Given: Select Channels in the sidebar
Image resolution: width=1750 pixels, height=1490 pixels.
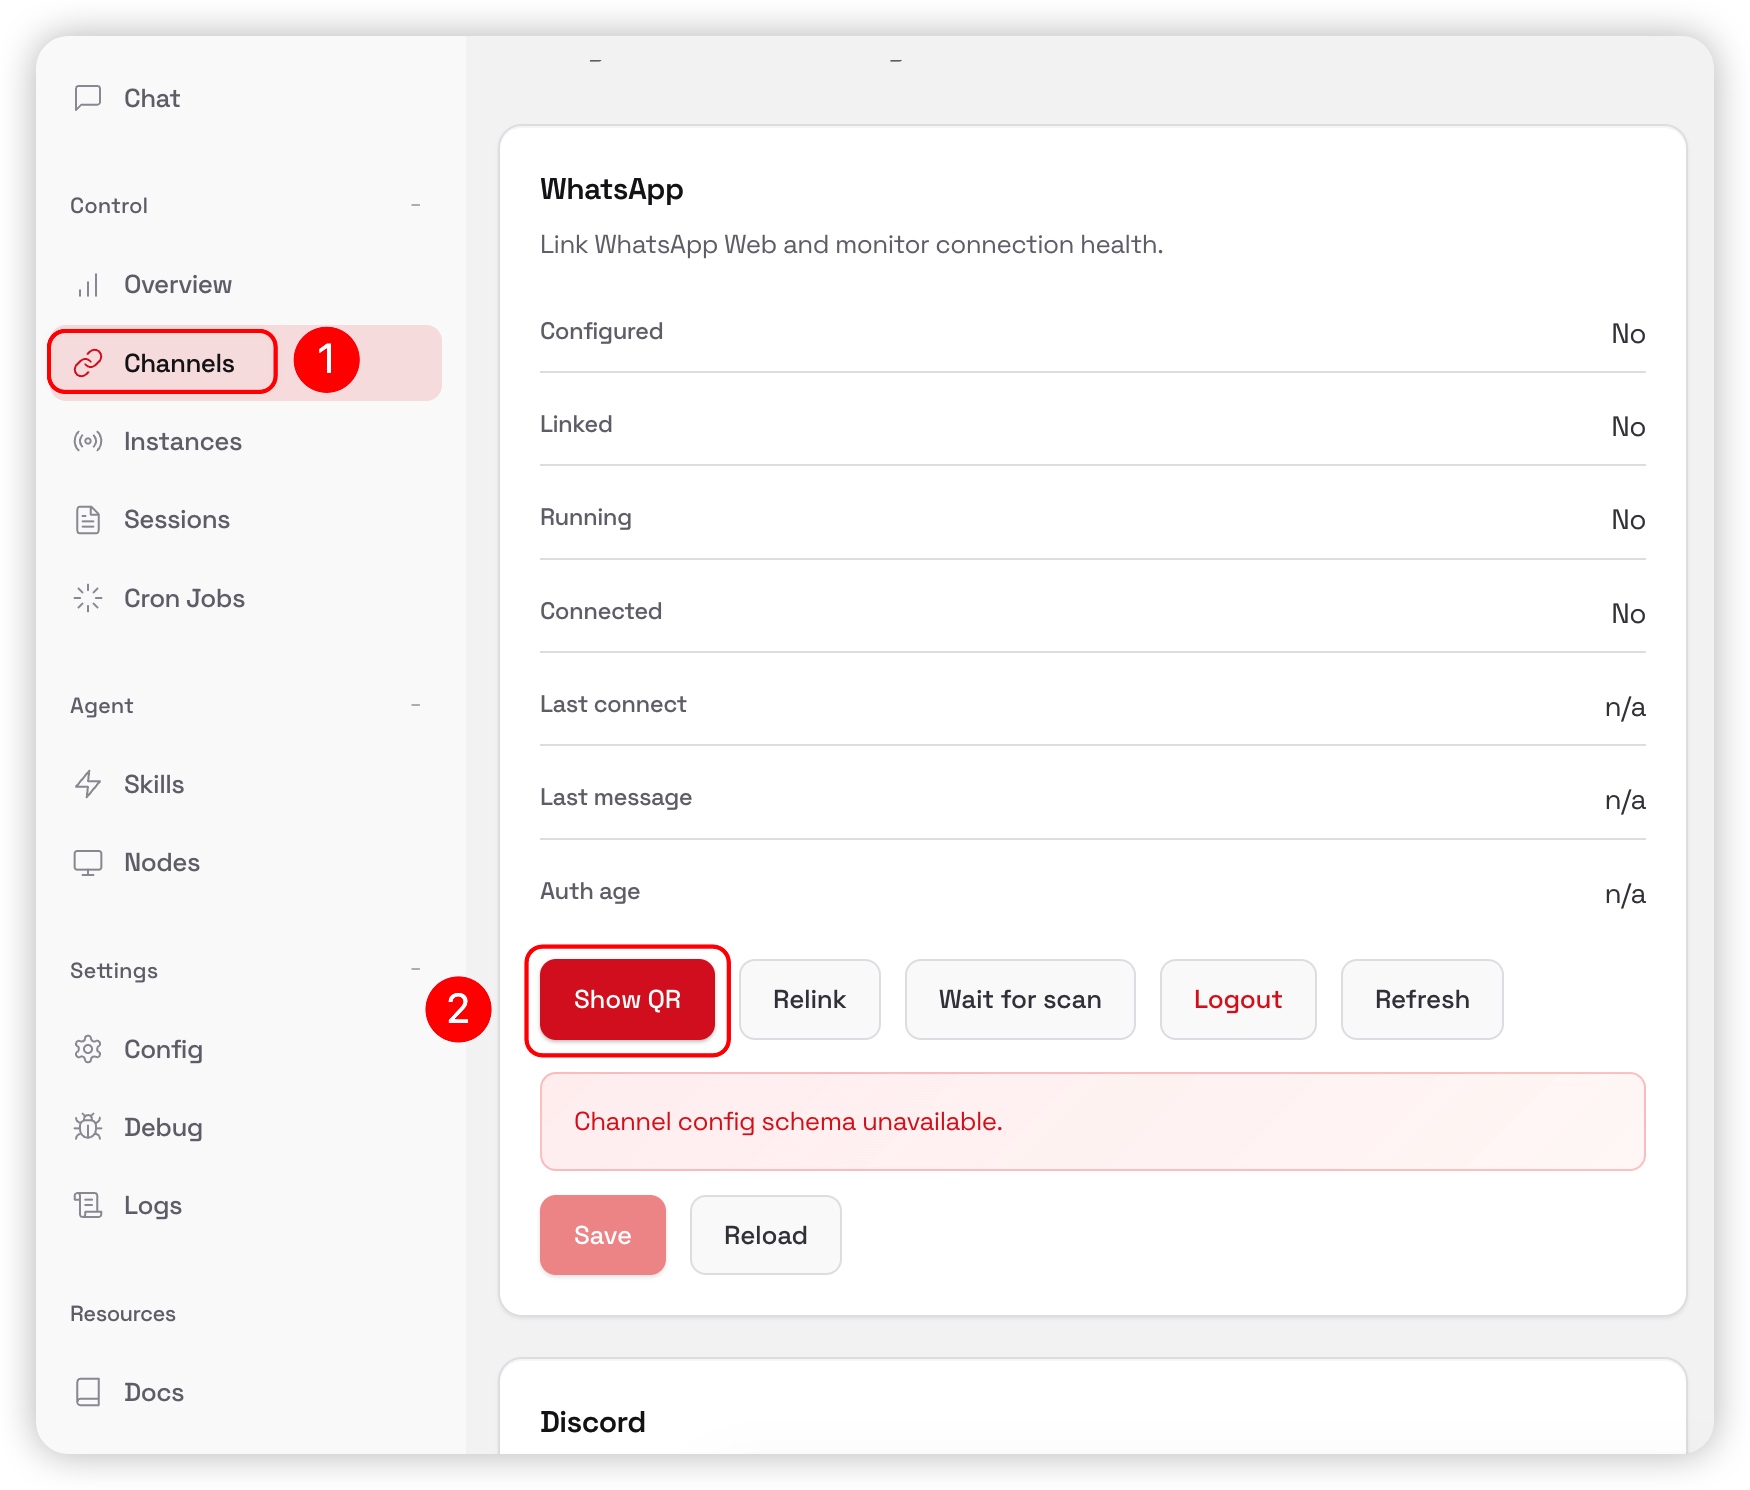Looking at the screenshot, I should pos(245,363).
